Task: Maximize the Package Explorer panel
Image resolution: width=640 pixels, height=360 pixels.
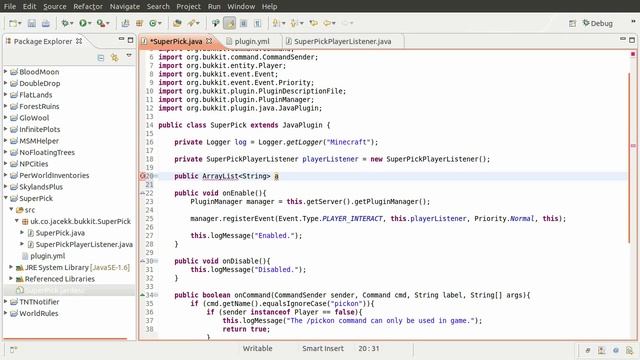Action: [131, 40]
